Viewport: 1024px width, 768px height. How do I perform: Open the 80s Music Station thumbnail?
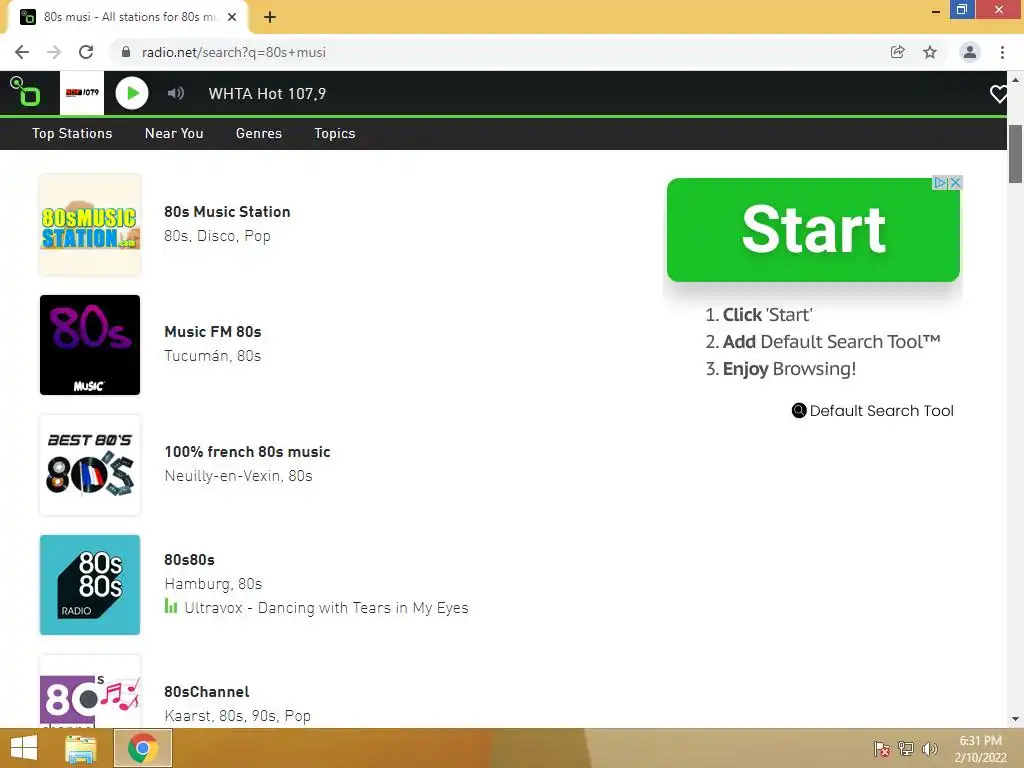tap(90, 225)
